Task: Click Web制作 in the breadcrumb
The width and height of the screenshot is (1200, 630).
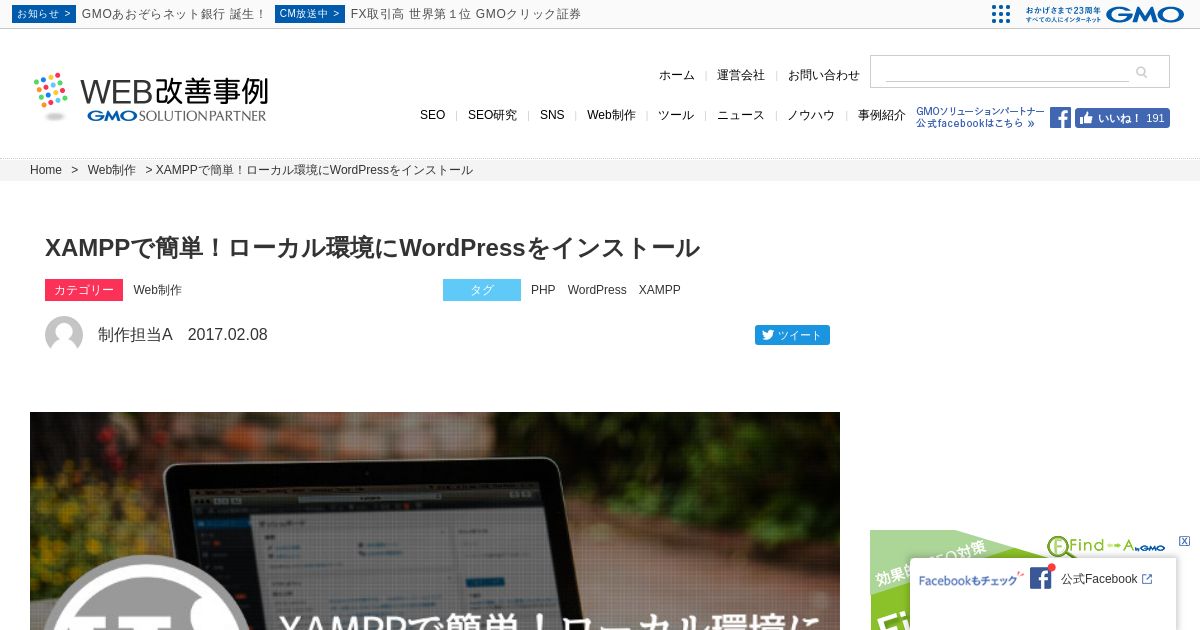Action: click(112, 170)
